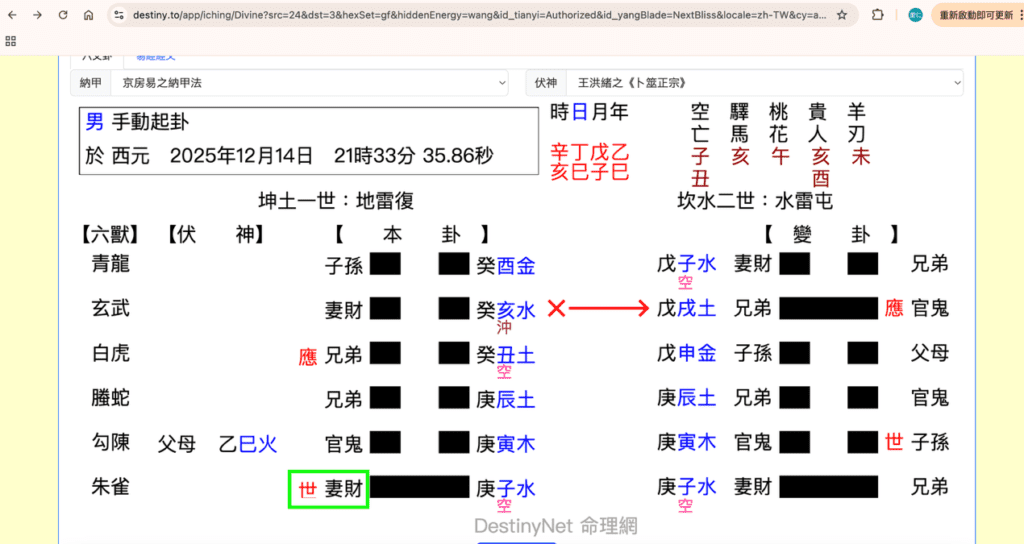Click the blue 日 column header
The height and width of the screenshot is (544, 1024).
pos(579,112)
